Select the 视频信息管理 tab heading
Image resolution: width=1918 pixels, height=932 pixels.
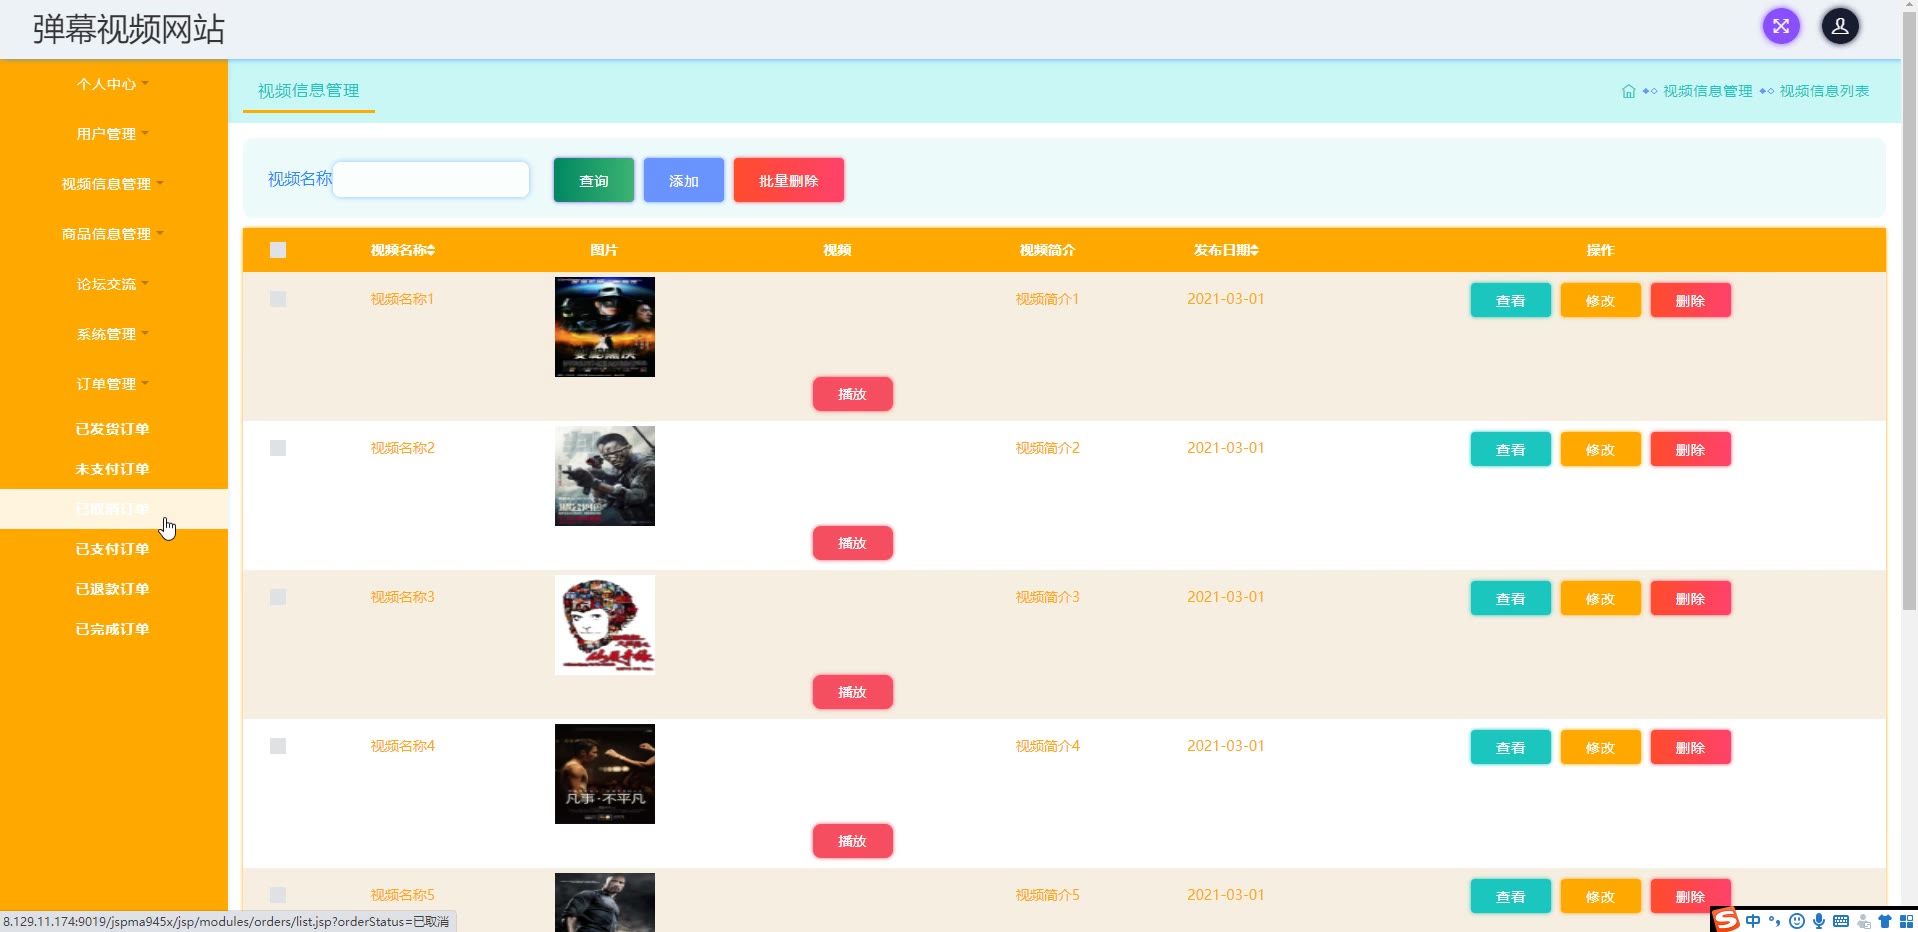[308, 91]
